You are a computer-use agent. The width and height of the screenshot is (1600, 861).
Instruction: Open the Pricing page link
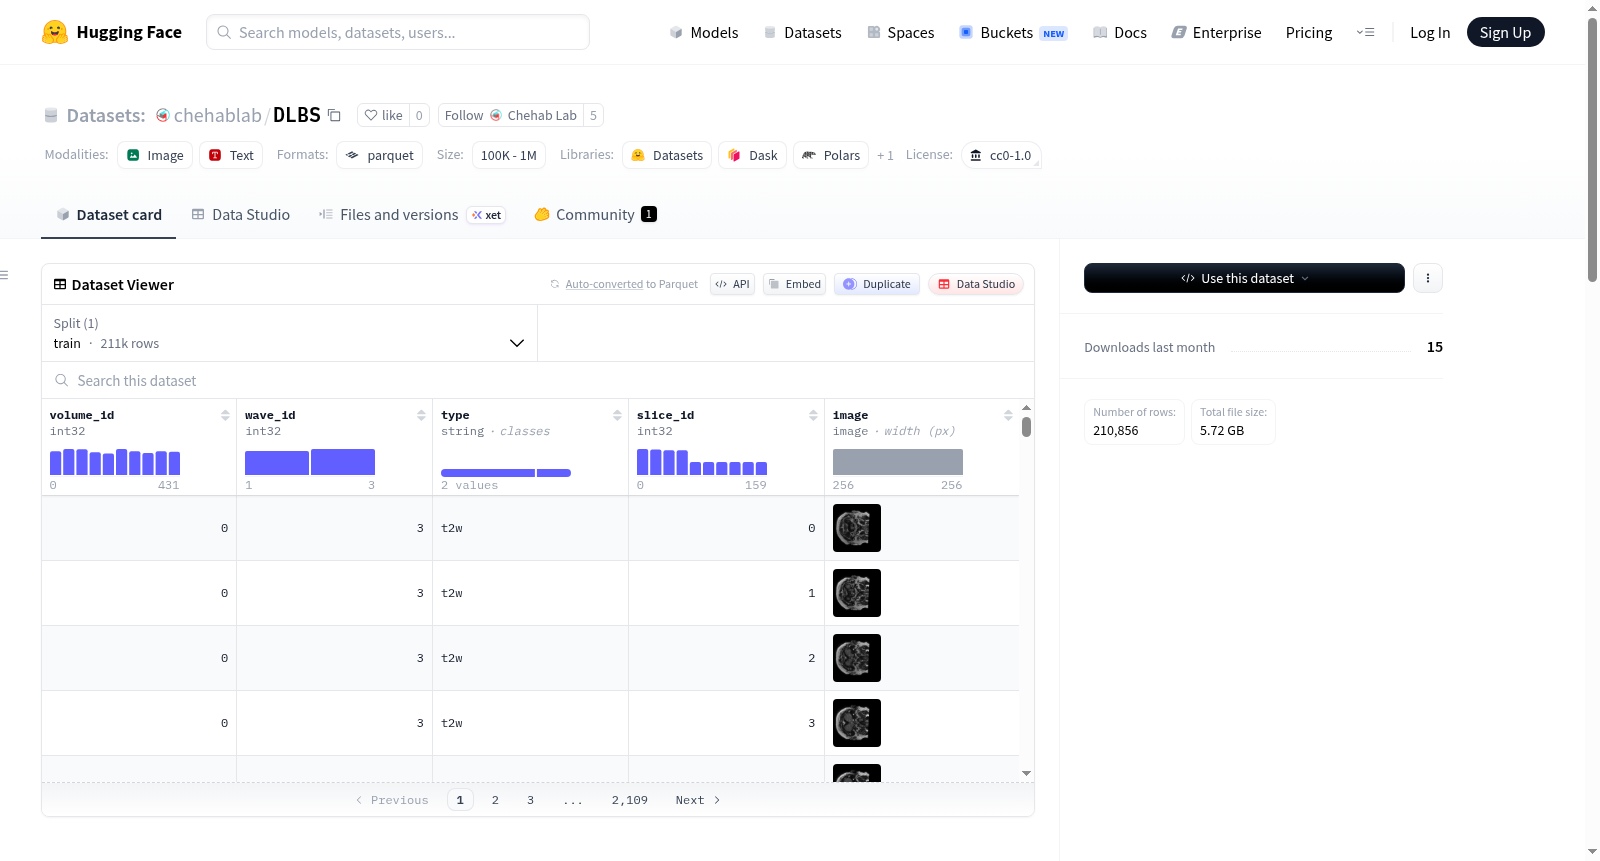coord(1309,32)
